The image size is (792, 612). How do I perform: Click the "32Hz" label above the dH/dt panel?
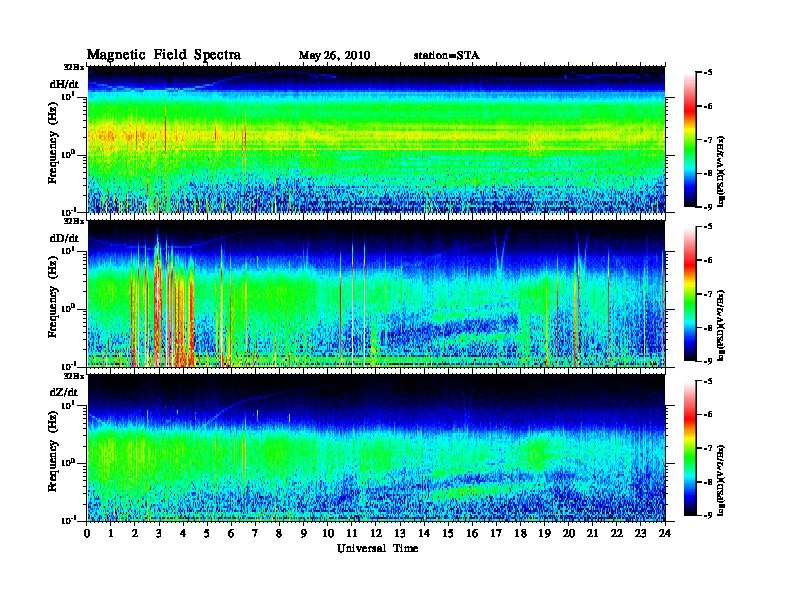pos(74,67)
